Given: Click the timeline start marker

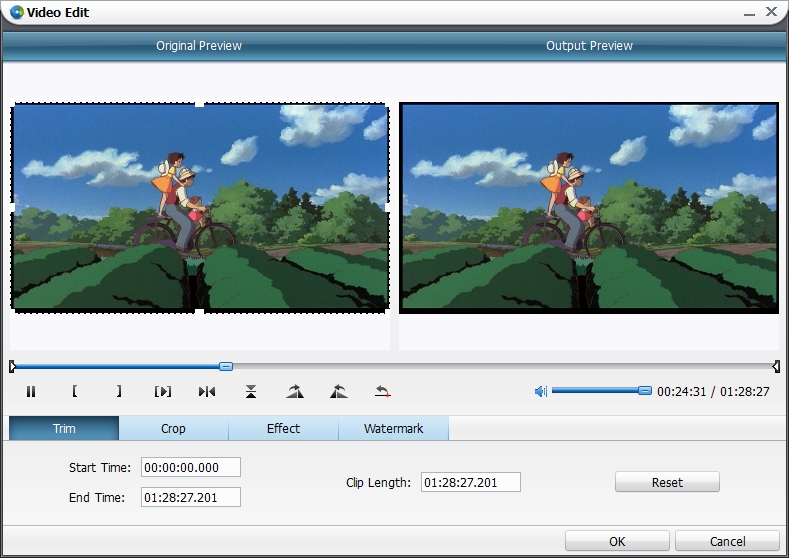Looking at the screenshot, I should pos(13,366).
